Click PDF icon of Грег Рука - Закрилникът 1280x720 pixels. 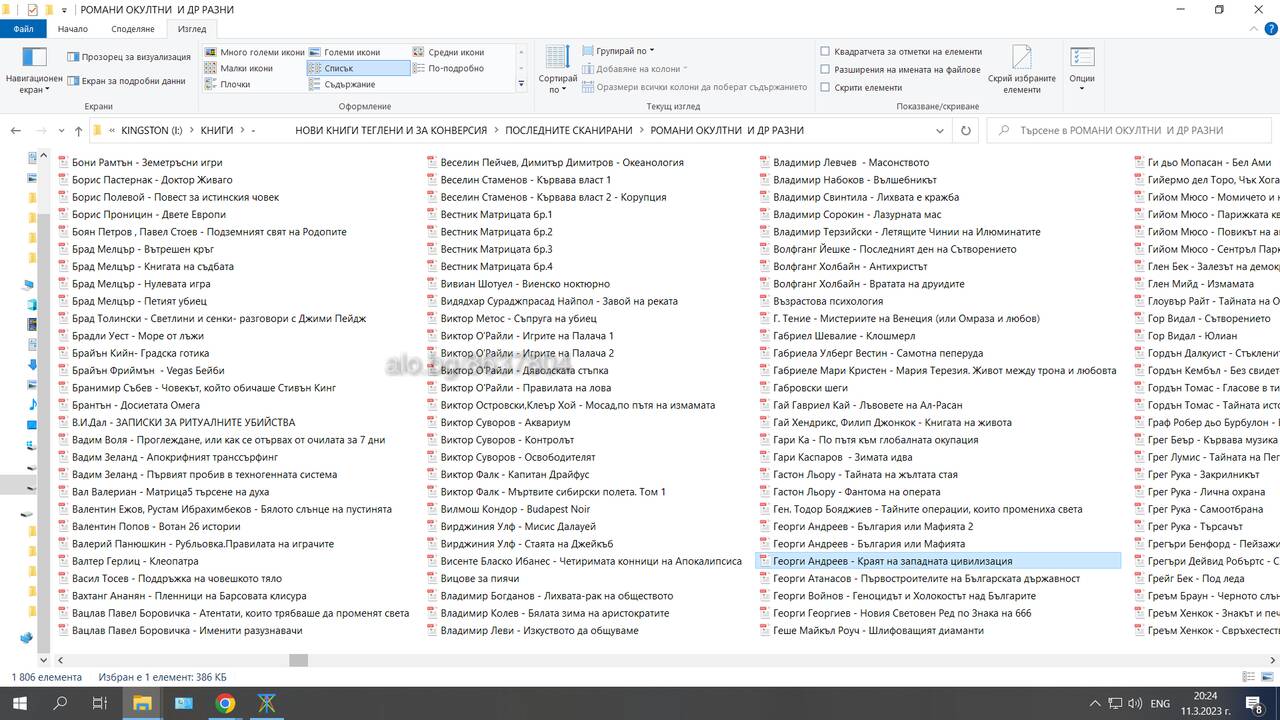pyautogui.click(x=1139, y=475)
